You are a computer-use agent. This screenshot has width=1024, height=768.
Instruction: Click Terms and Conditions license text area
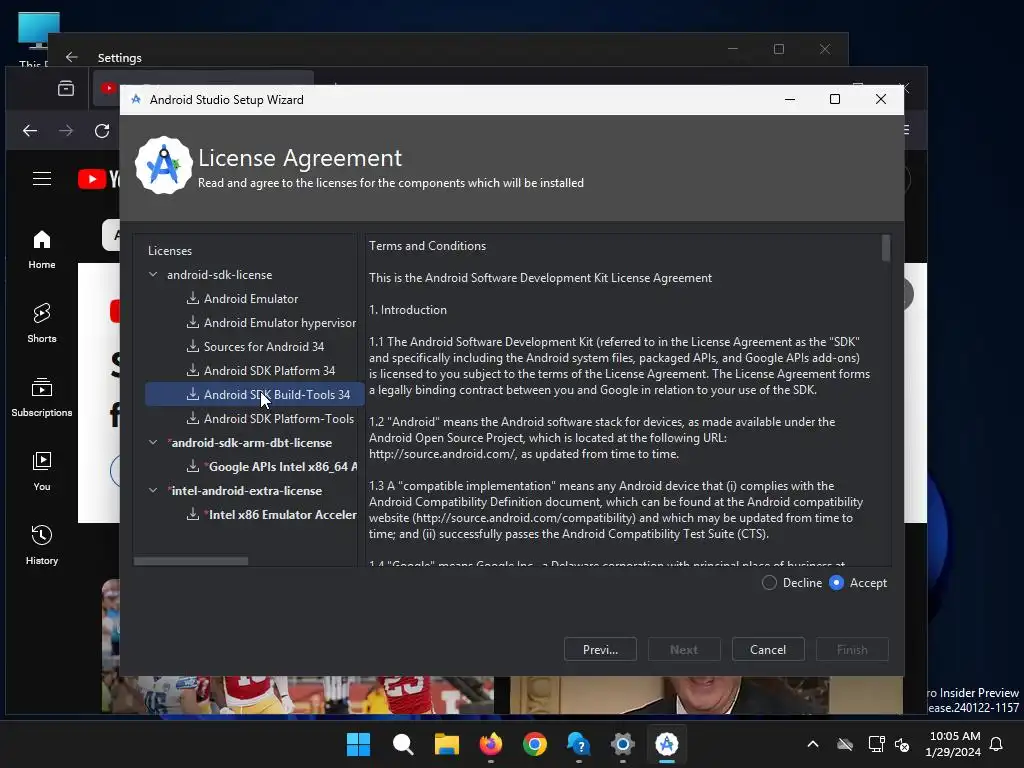(x=624, y=400)
